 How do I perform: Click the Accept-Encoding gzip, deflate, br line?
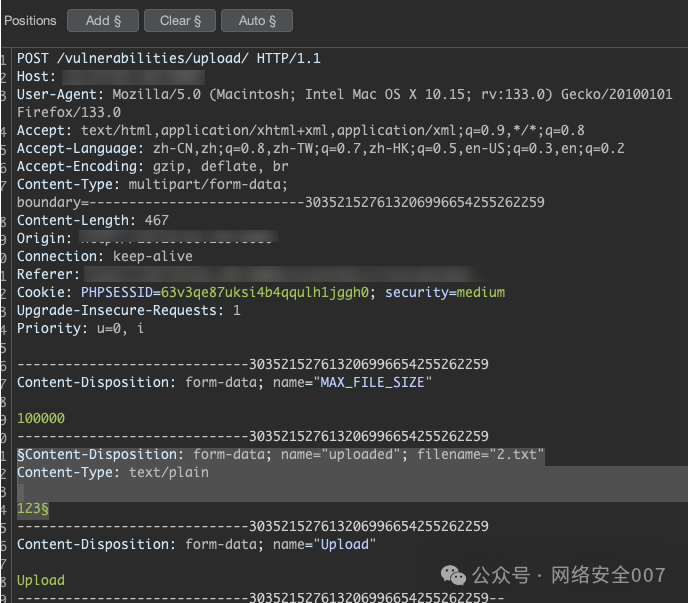(x=153, y=166)
